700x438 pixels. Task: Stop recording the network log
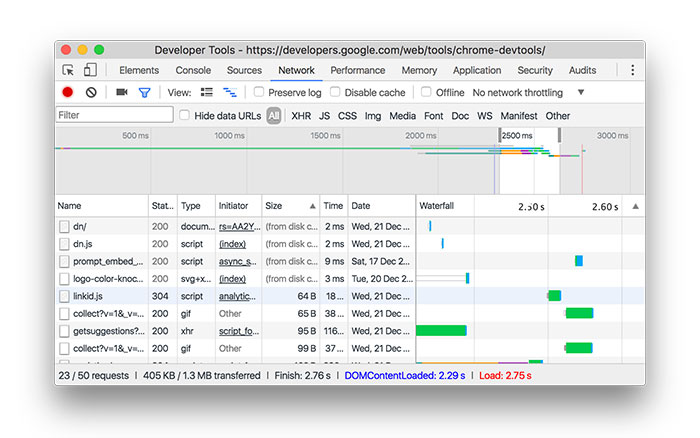(68, 92)
